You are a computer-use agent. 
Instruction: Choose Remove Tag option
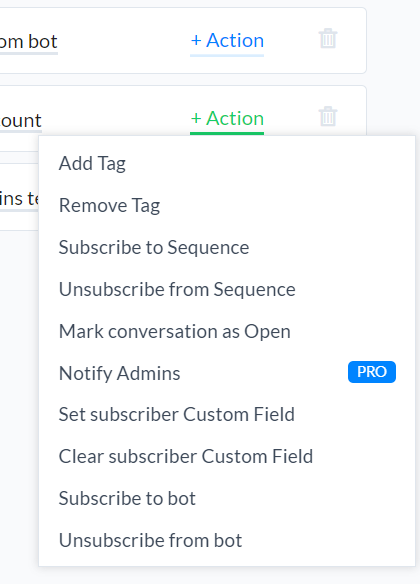[x=227, y=205]
